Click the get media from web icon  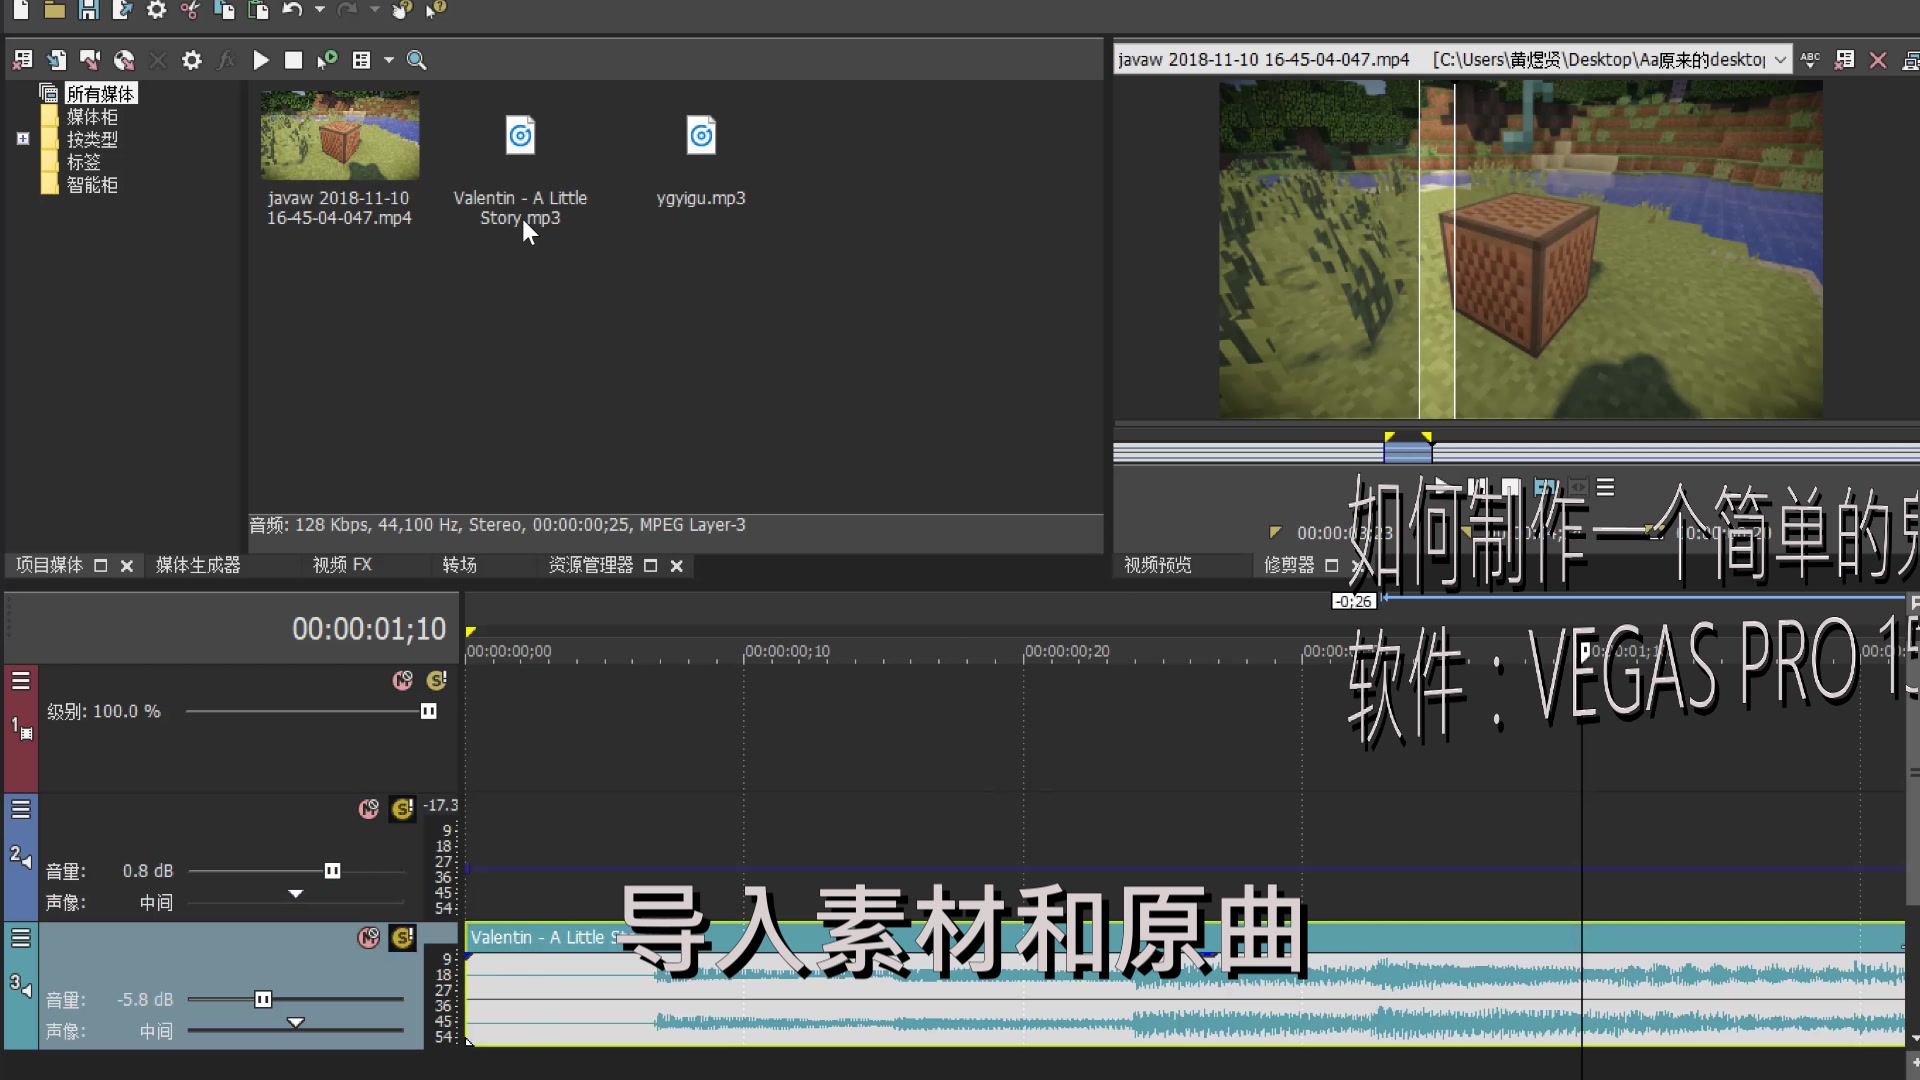[124, 60]
